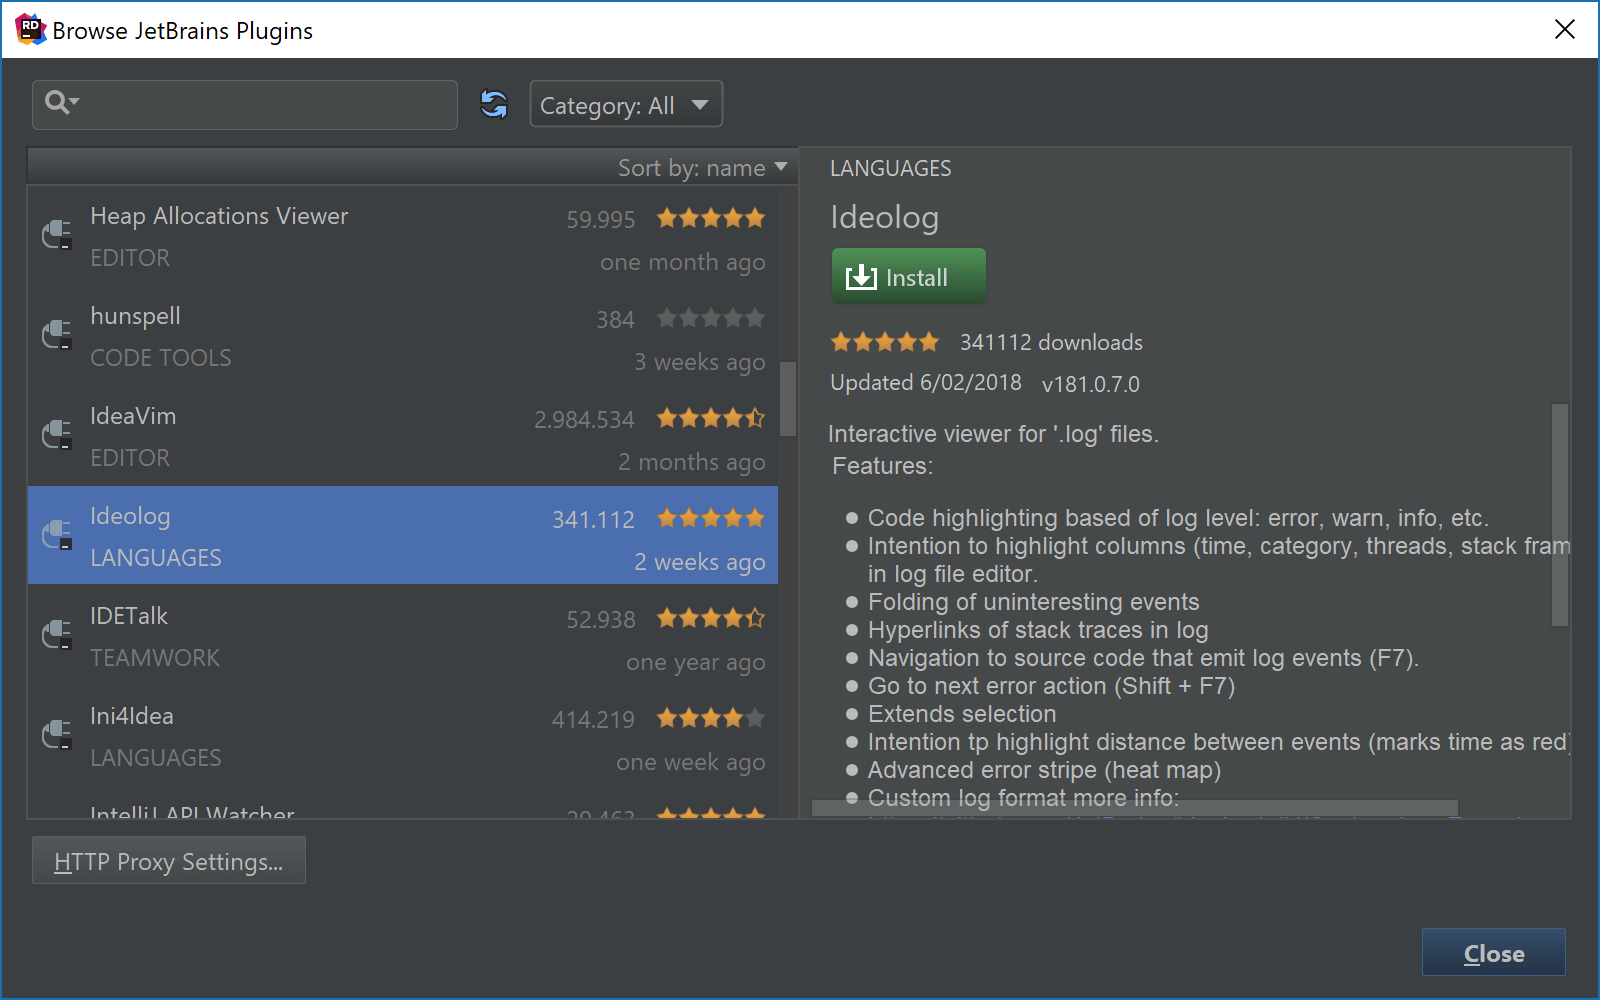Click 'Extends selection' bullet text
The image size is (1600, 1000).
coord(962,714)
